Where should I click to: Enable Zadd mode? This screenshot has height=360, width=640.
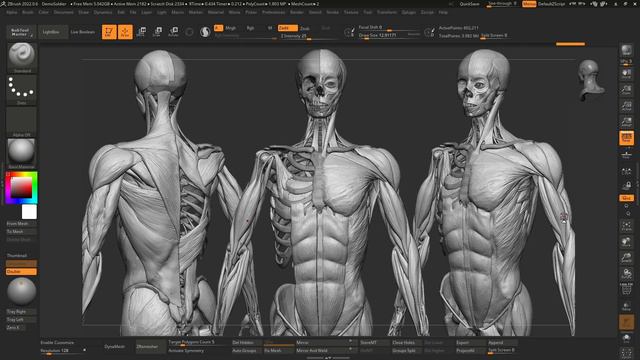287,28
